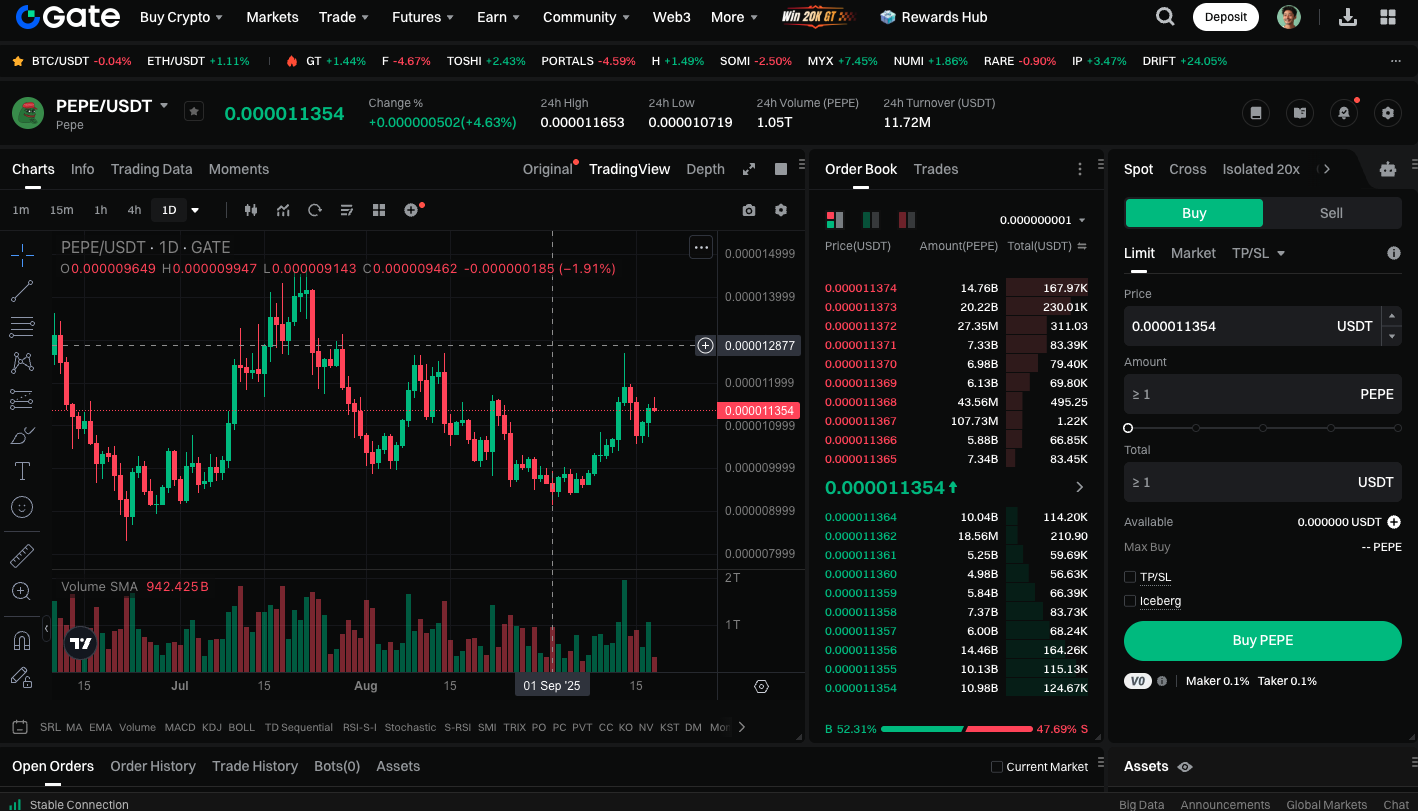Switch to the Sell side button
This screenshot has width=1418, height=811.
tap(1331, 213)
